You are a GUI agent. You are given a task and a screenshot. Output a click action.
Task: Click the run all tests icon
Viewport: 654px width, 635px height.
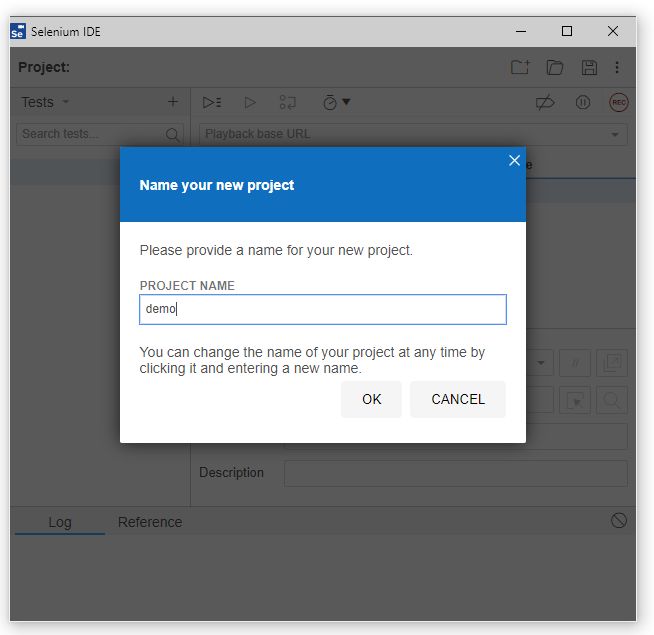212,102
